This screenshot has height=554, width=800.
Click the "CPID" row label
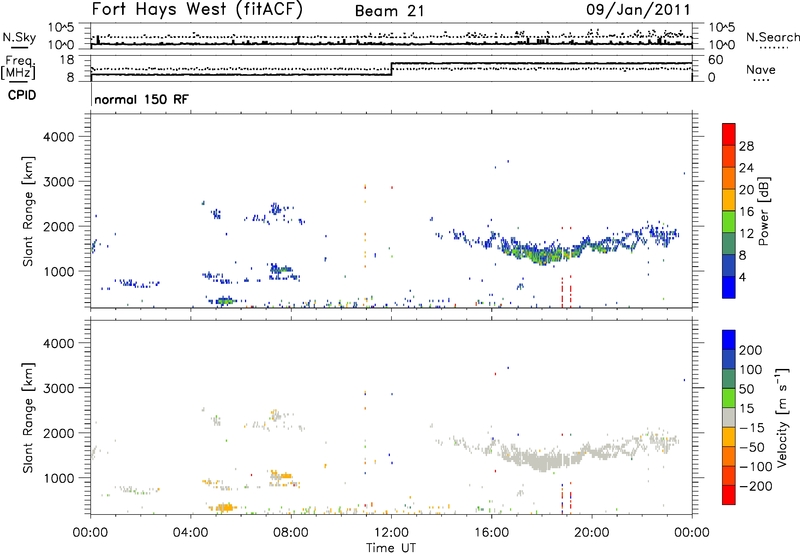(21, 95)
